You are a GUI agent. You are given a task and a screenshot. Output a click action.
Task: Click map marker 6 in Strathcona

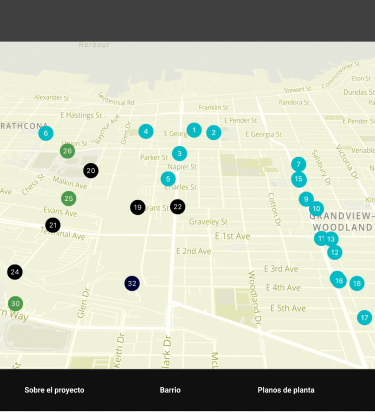(x=46, y=133)
